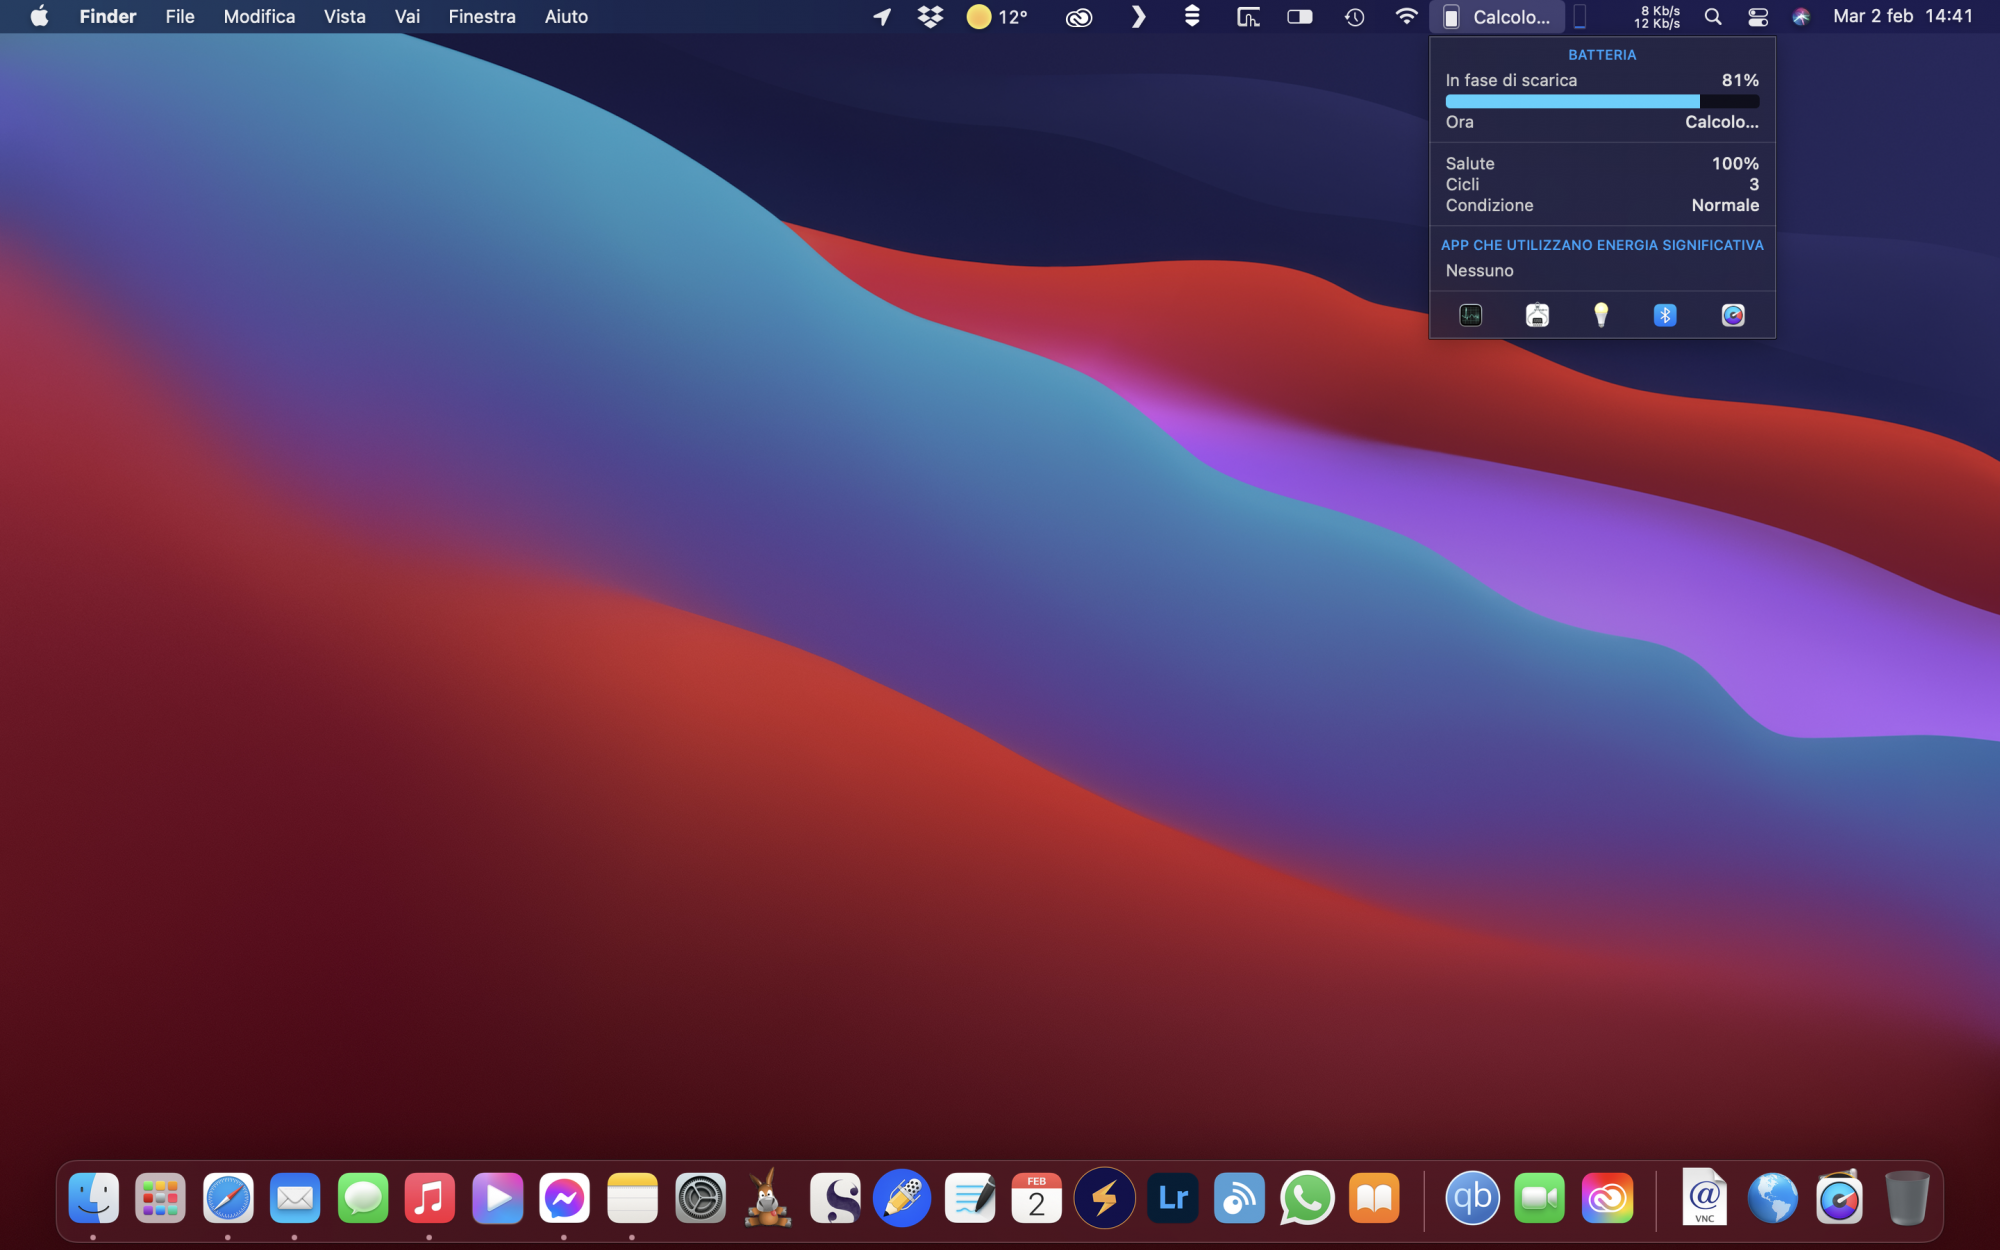Launch Safari from the Dock
The height and width of the screenshot is (1250, 2000).
pyautogui.click(x=228, y=1198)
